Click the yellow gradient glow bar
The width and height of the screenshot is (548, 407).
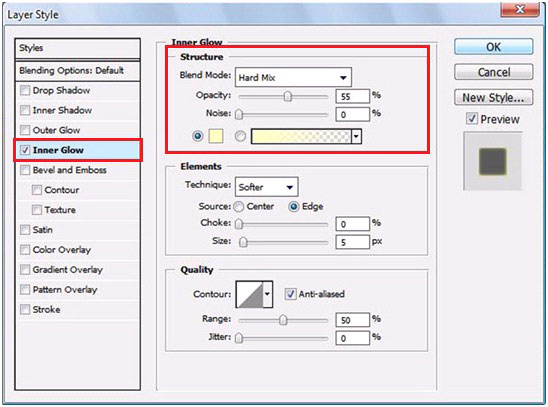tap(301, 136)
